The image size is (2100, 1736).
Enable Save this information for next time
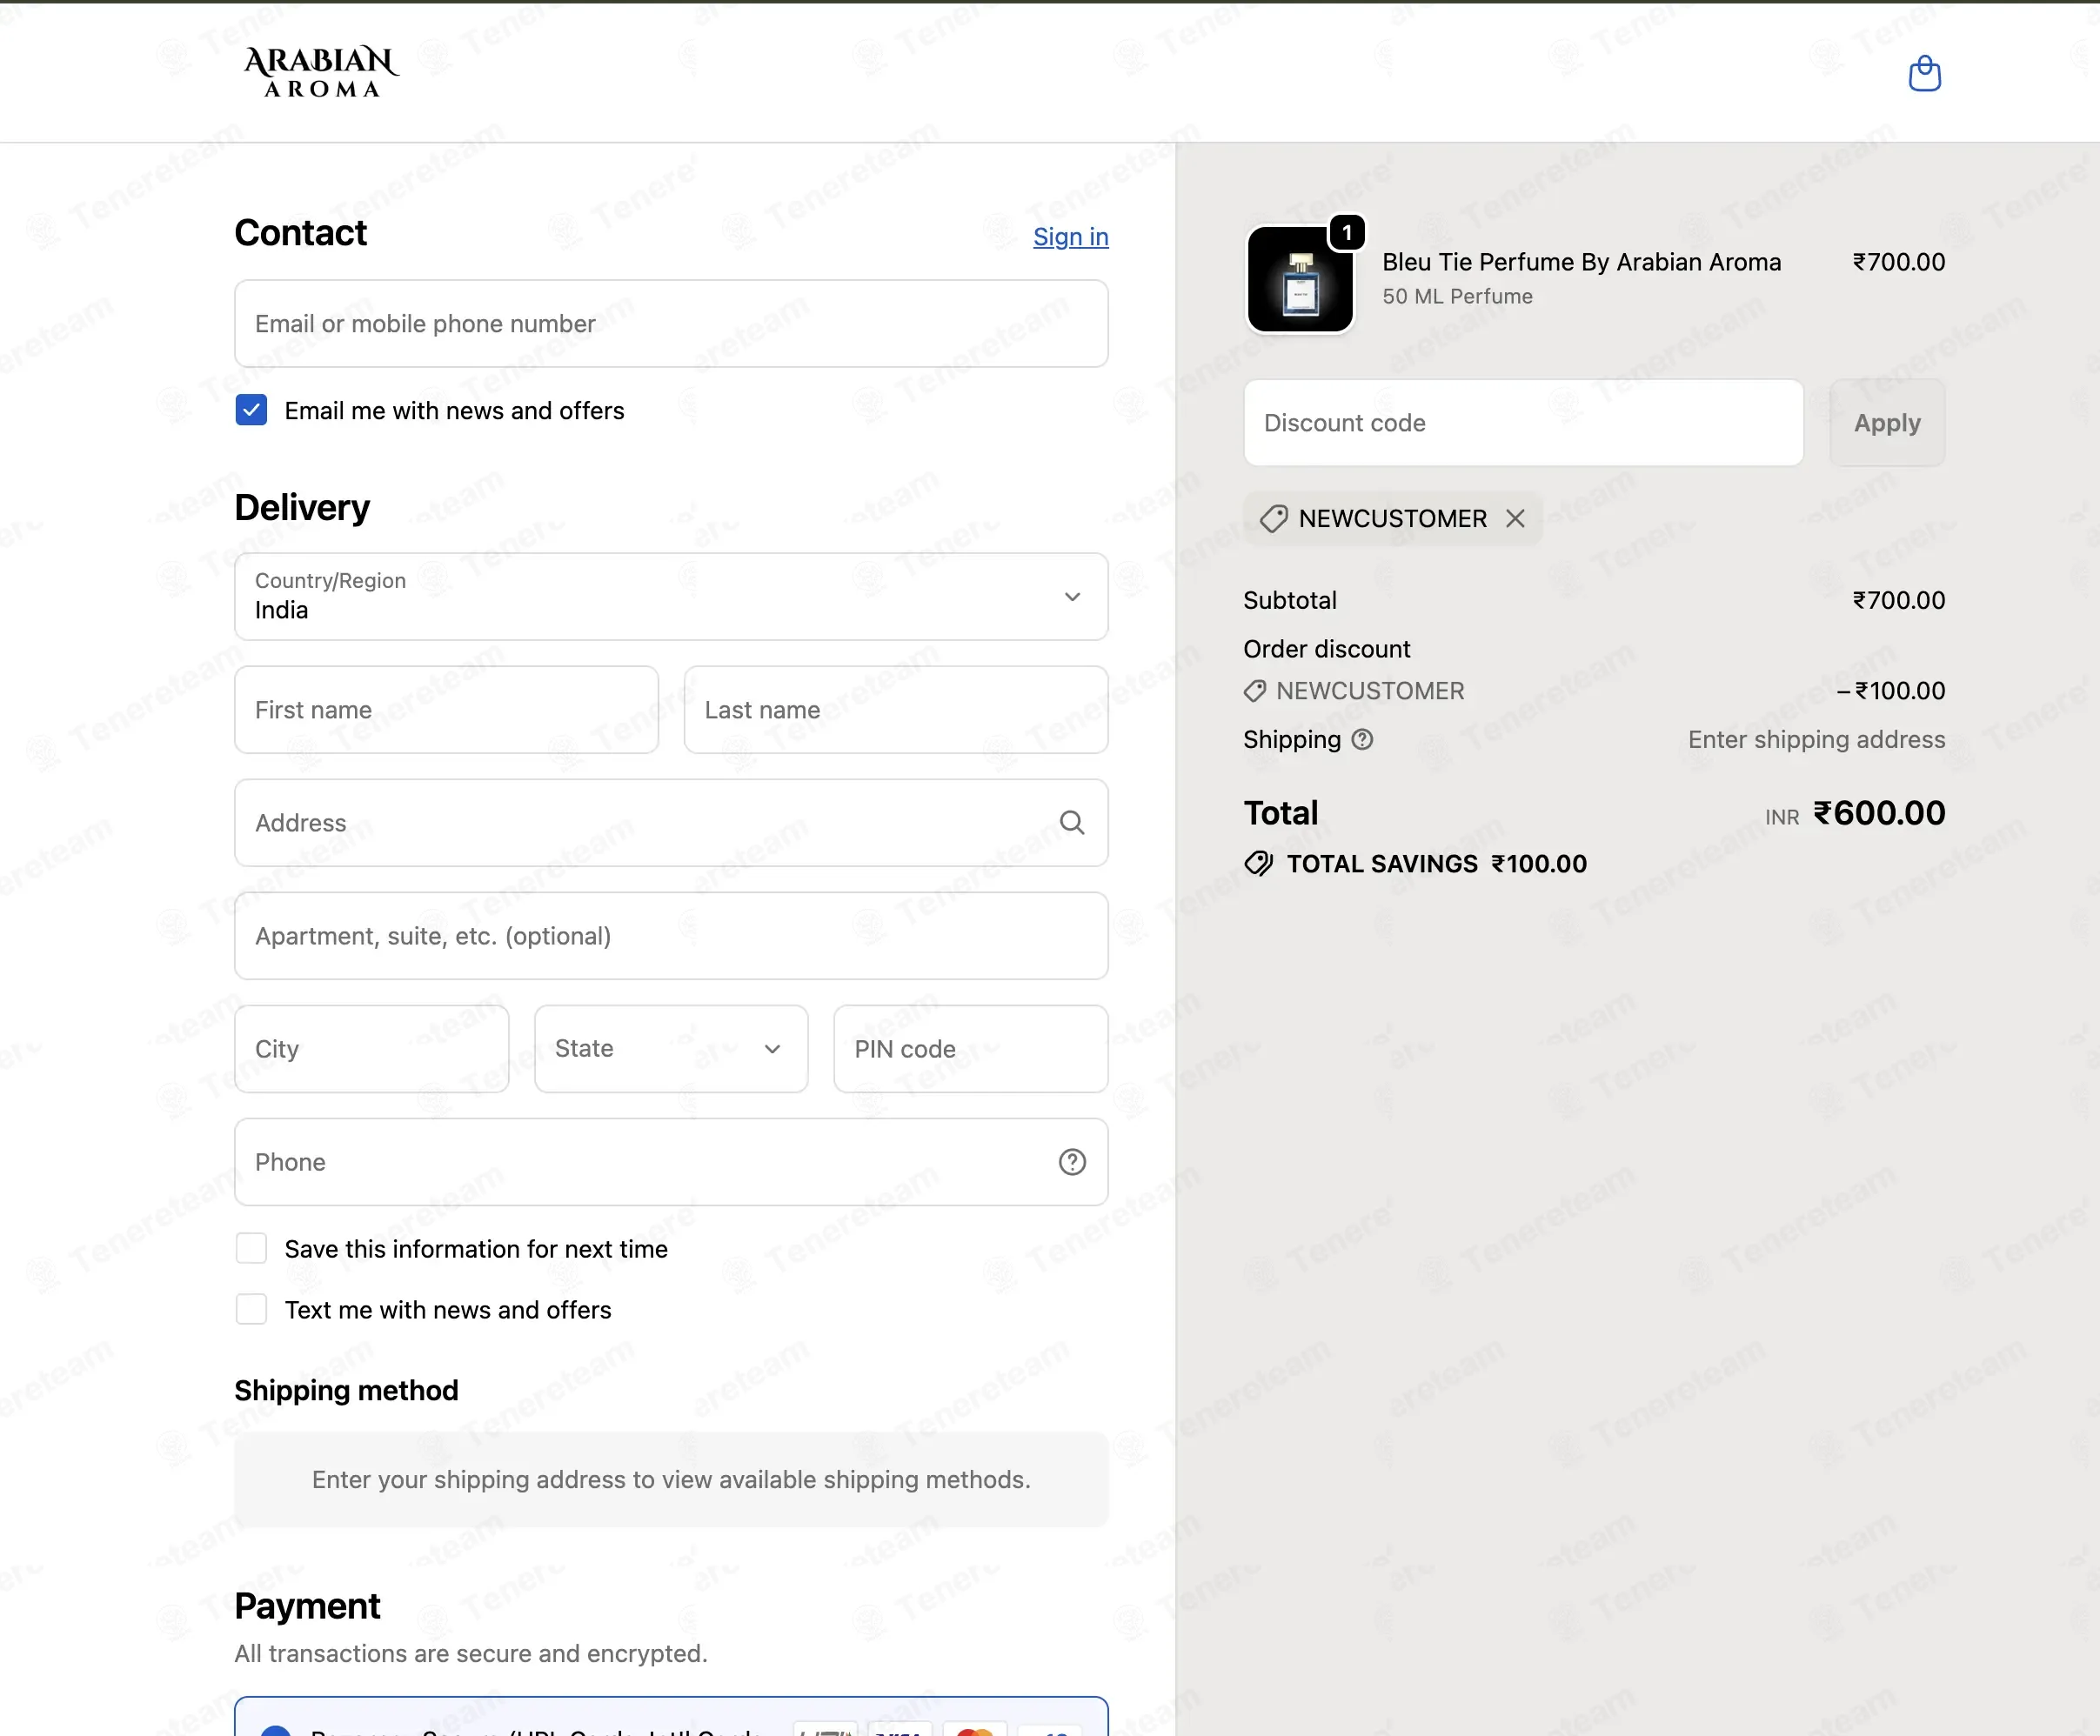click(251, 1248)
